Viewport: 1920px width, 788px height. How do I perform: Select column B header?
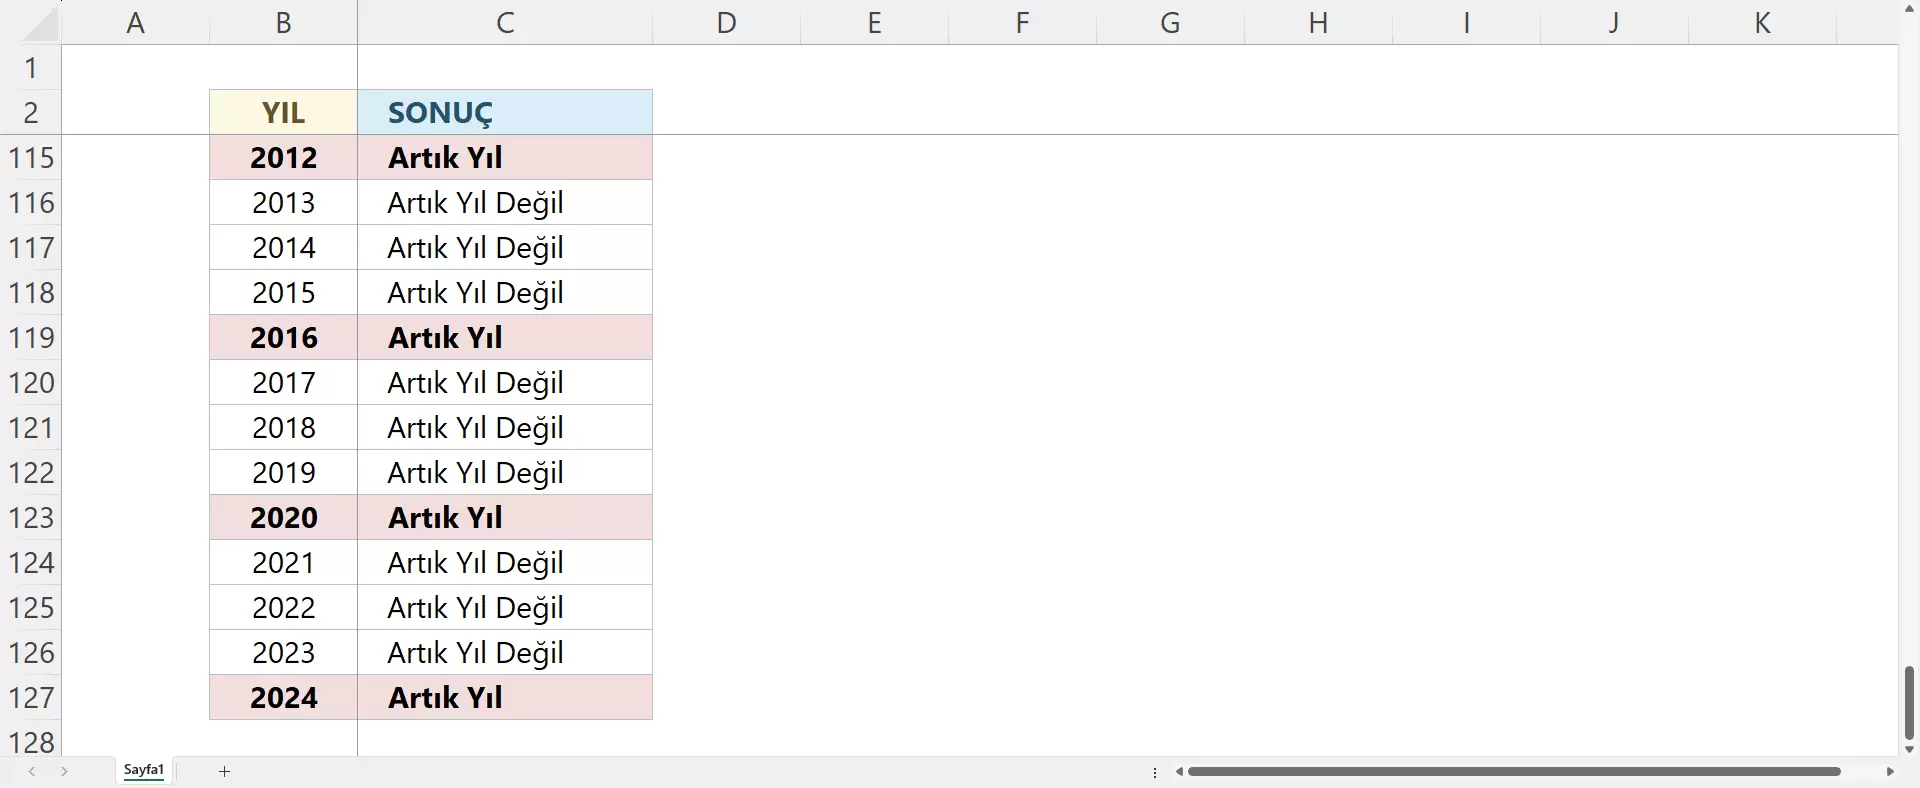click(x=283, y=22)
